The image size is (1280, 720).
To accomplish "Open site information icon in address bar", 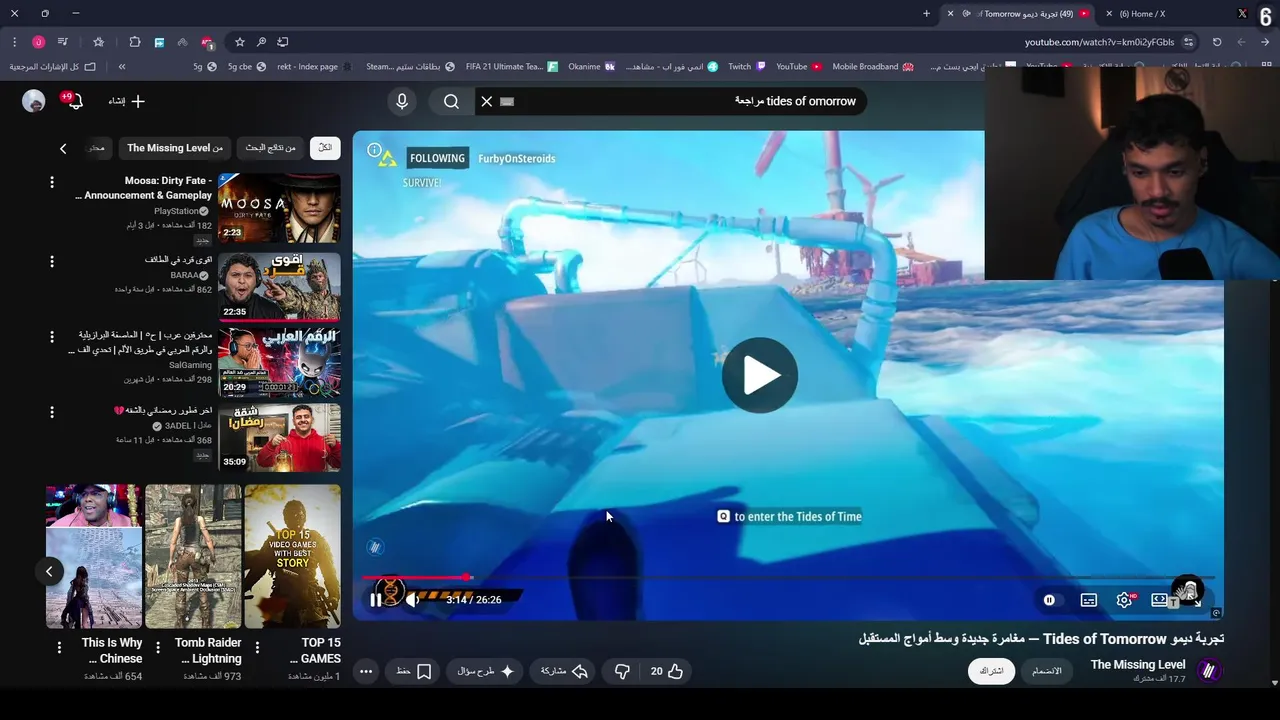I will pyautogui.click(x=1188, y=42).
